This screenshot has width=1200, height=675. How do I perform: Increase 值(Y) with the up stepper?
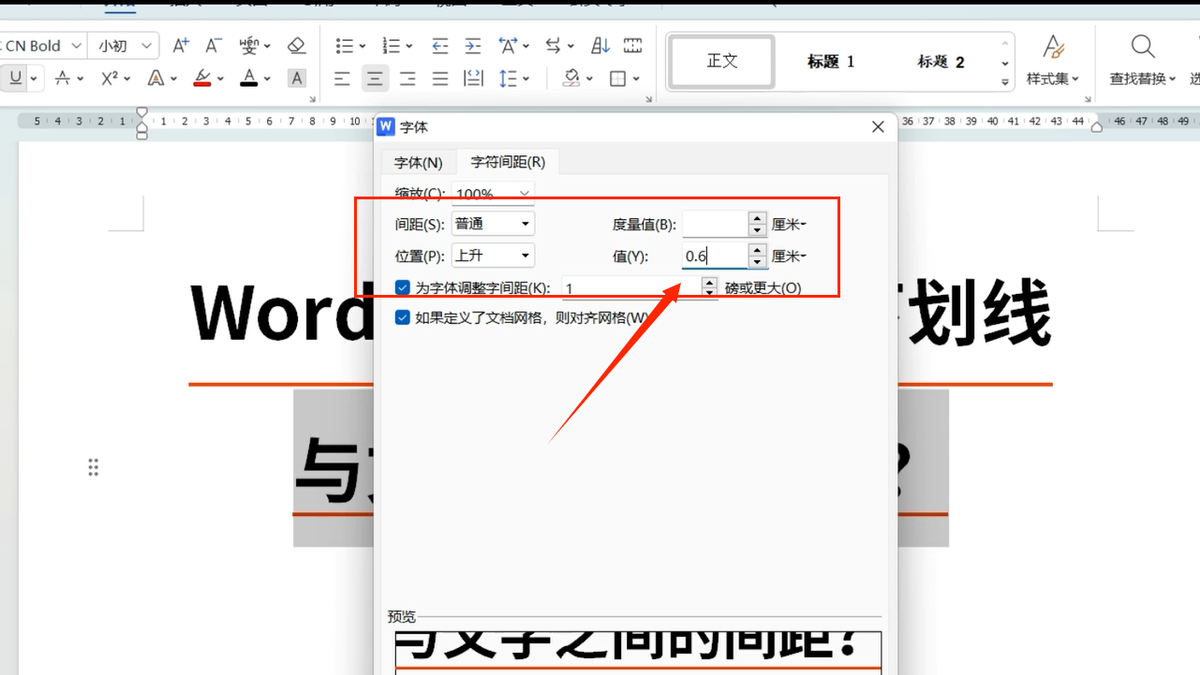click(x=758, y=250)
